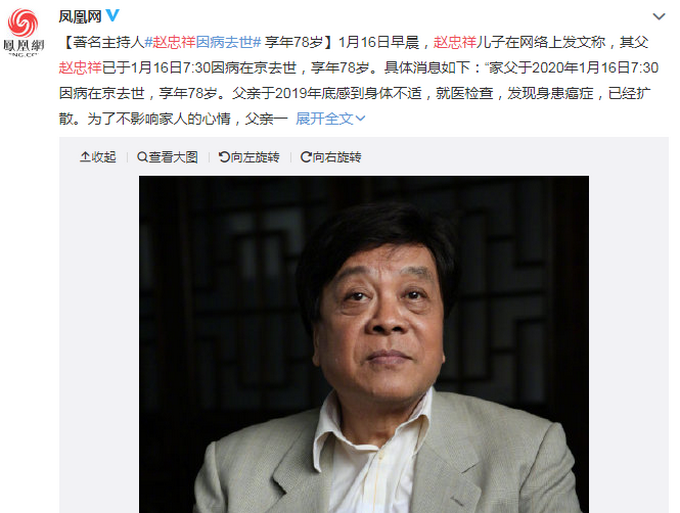This screenshot has width=680, height=513.
Task: Open 查看大图 to view large image
Action: click(x=167, y=157)
